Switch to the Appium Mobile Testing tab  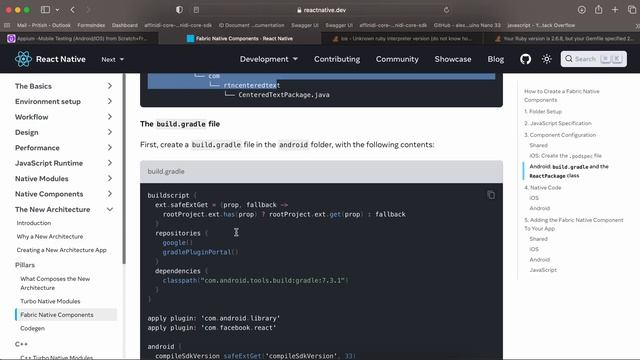(80, 38)
